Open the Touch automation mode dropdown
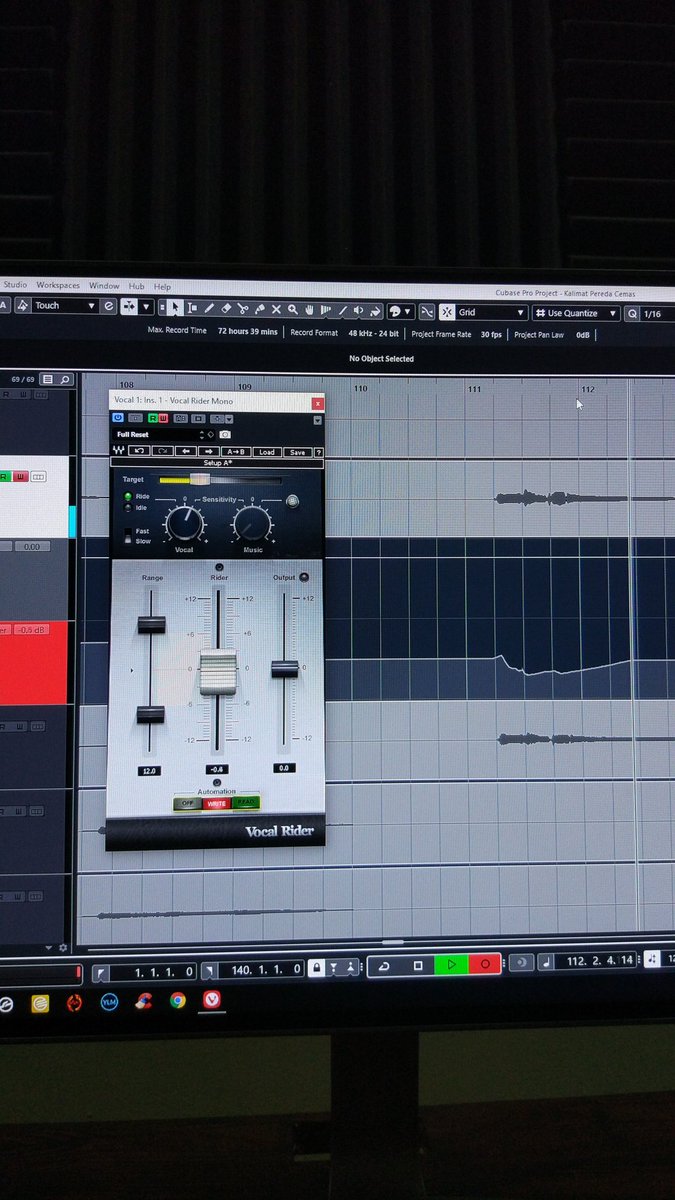The image size is (675, 1200). point(65,305)
